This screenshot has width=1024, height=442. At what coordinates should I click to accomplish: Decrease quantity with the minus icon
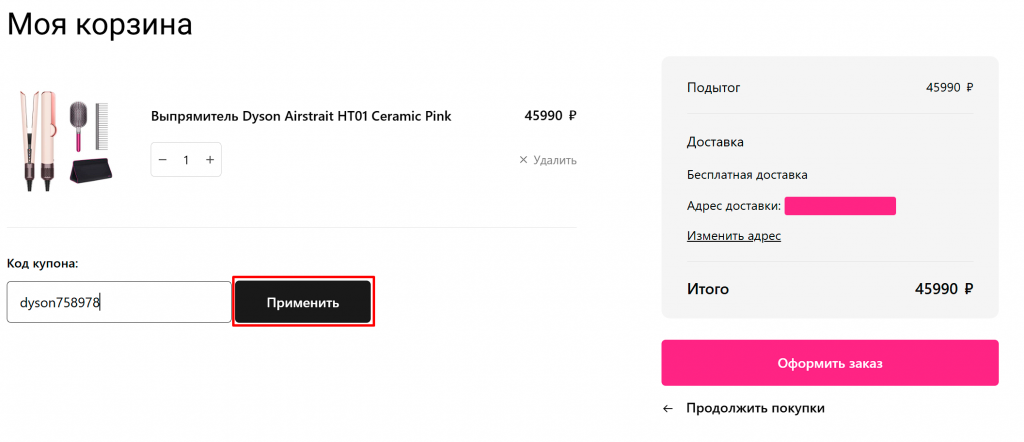(163, 160)
